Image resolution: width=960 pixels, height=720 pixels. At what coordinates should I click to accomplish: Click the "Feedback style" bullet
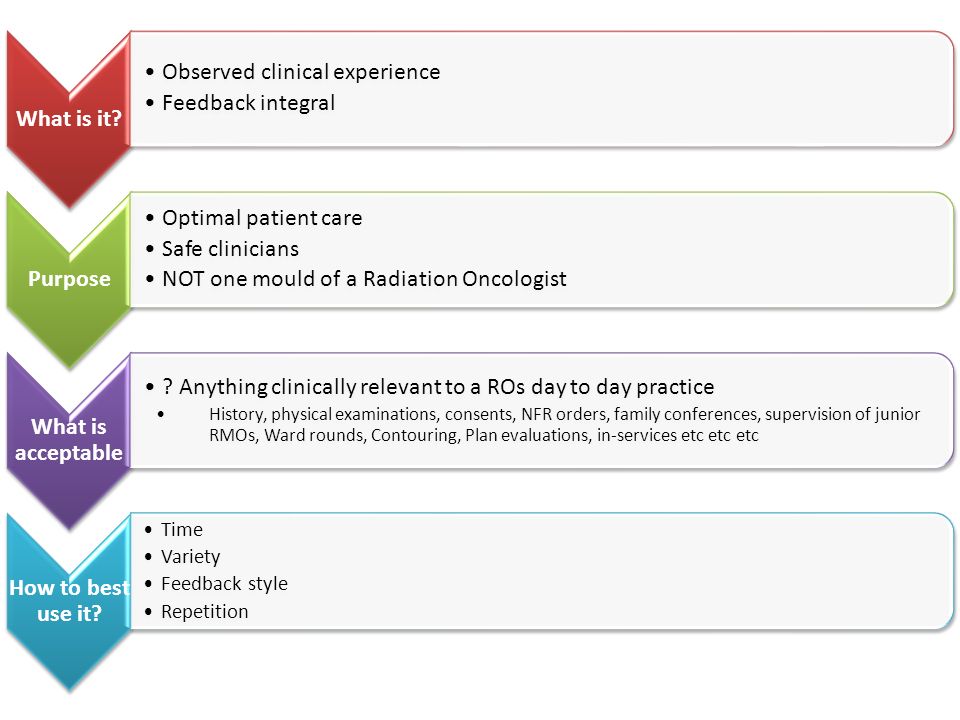coord(224,584)
